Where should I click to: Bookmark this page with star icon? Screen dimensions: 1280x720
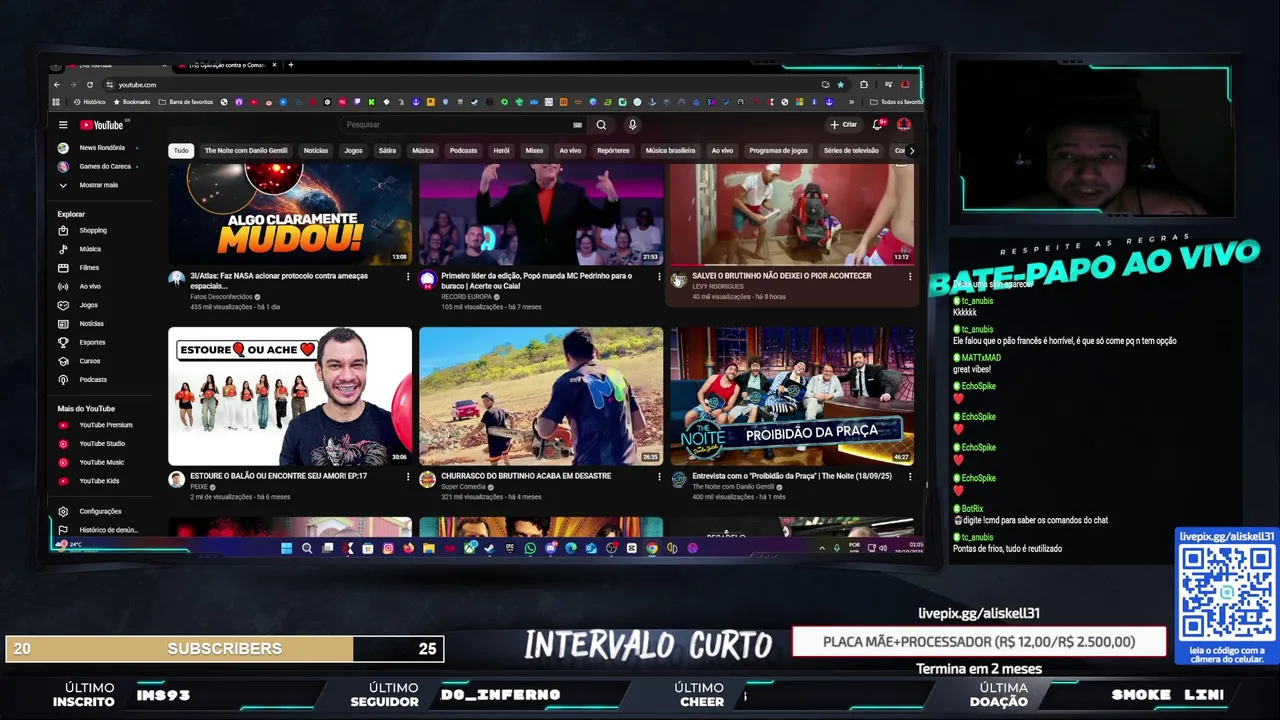840,85
